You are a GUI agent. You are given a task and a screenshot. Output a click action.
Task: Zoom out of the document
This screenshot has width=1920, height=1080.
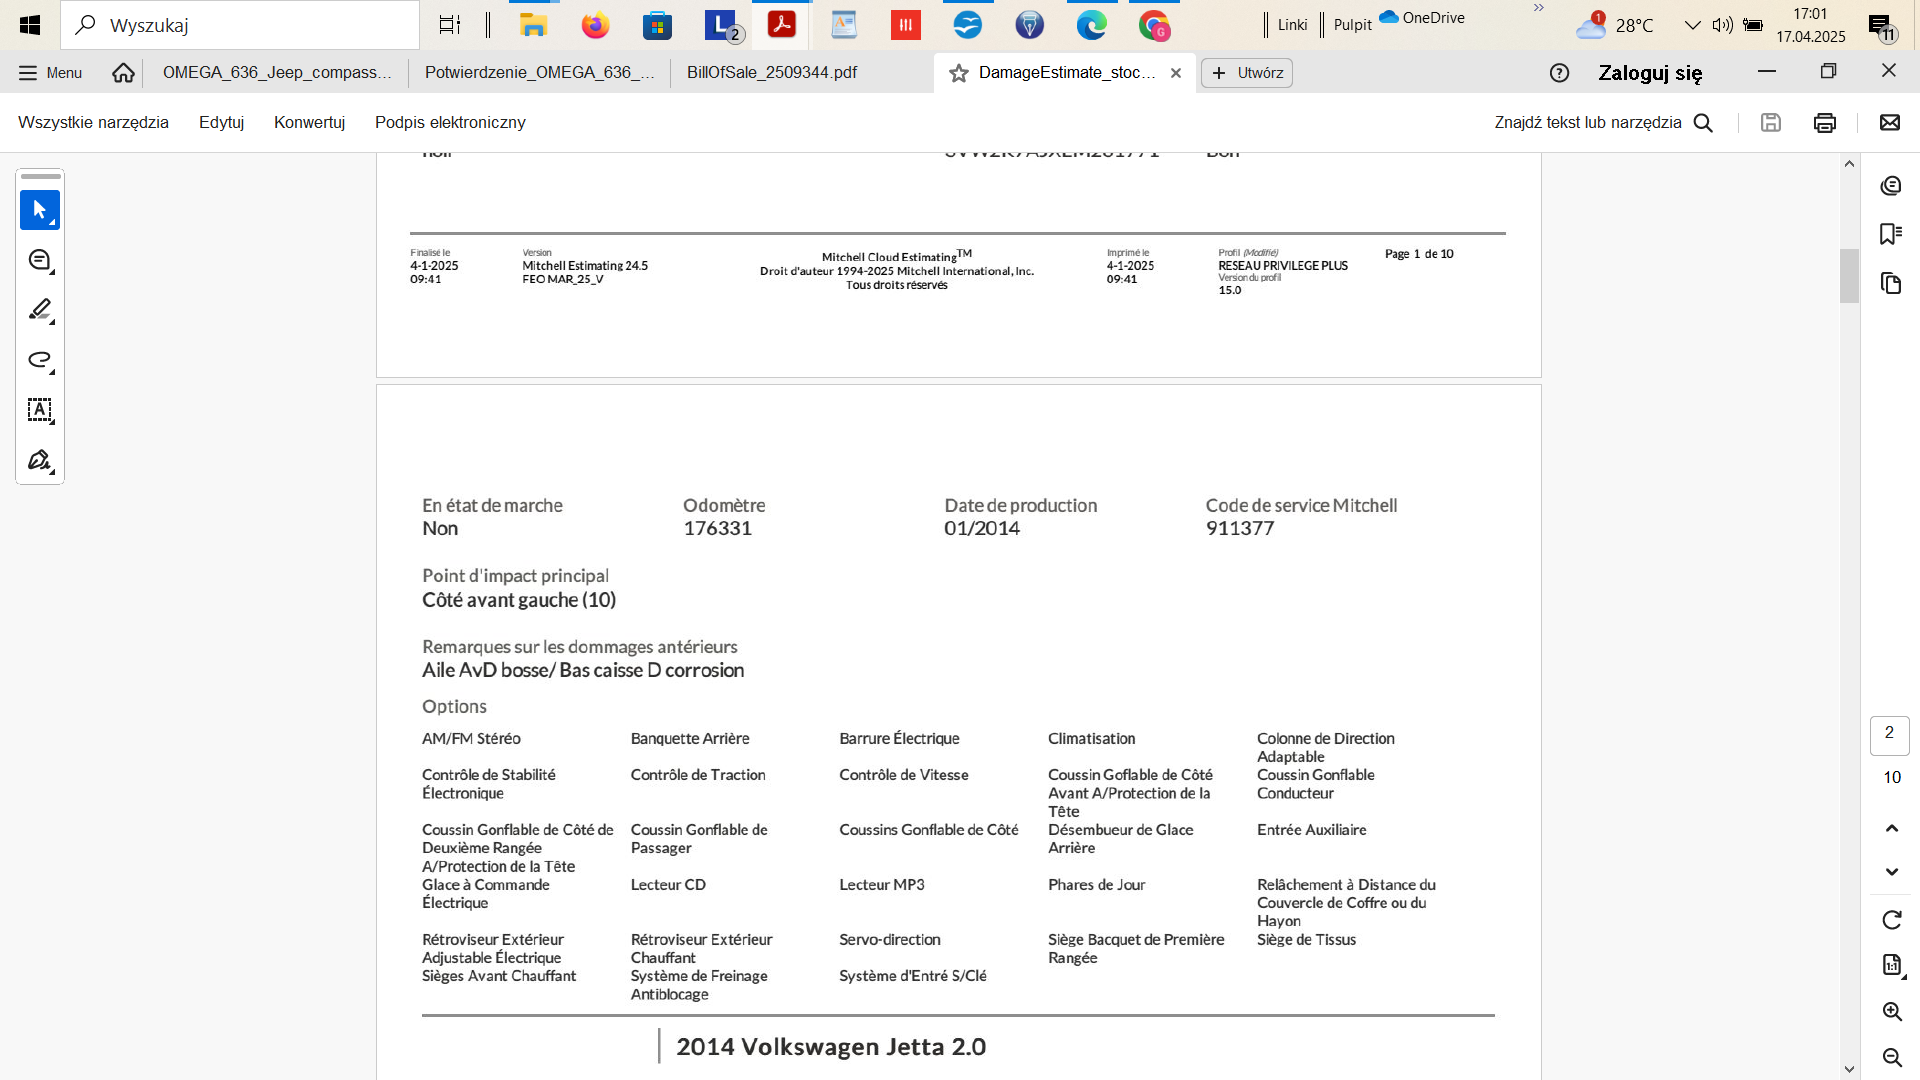click(x=1891, y=1057)
